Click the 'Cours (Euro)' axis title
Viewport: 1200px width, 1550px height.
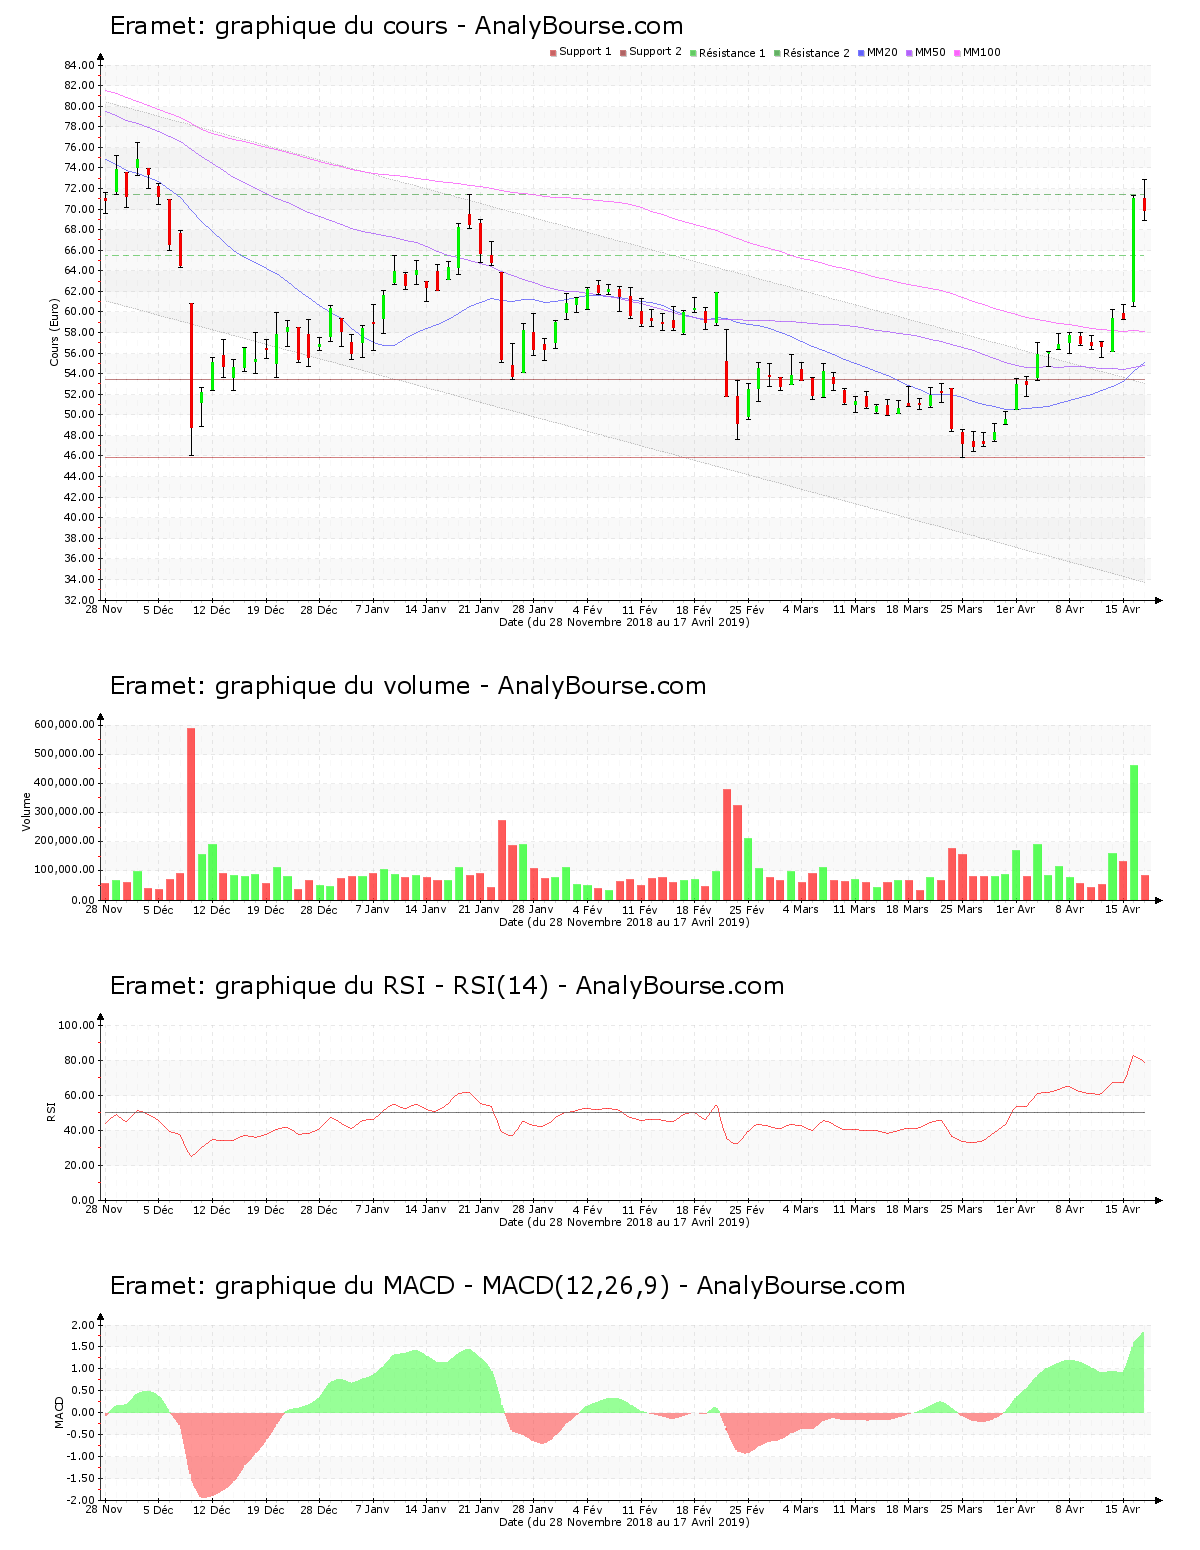(x=54, y=332)
